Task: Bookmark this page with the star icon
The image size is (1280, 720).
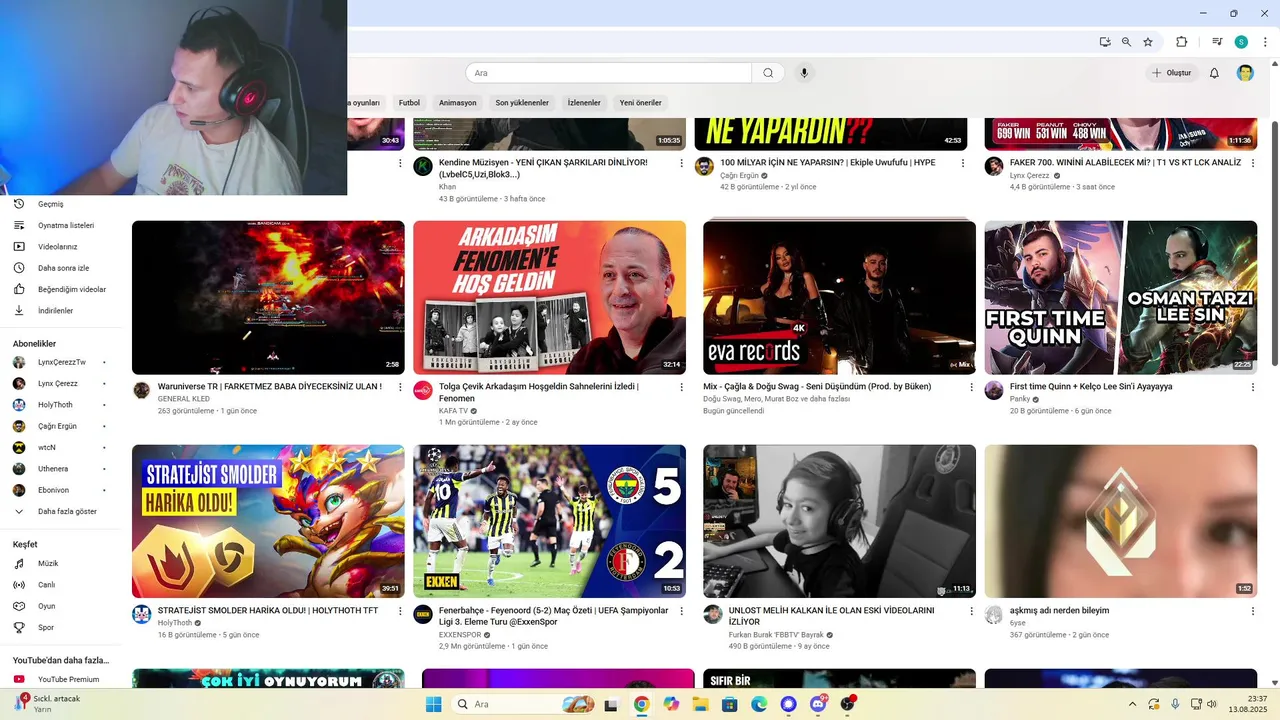Action: pyautogui.click(x=1148, y=42)
